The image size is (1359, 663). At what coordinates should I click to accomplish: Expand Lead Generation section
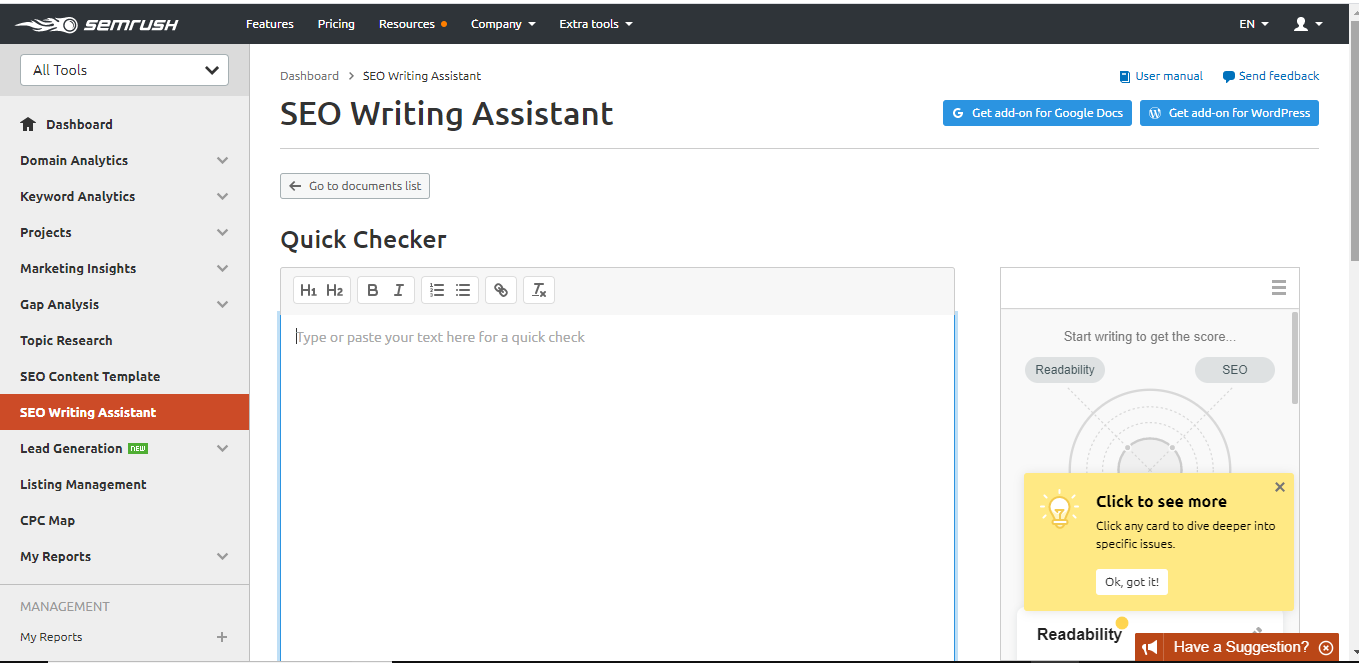222,449
